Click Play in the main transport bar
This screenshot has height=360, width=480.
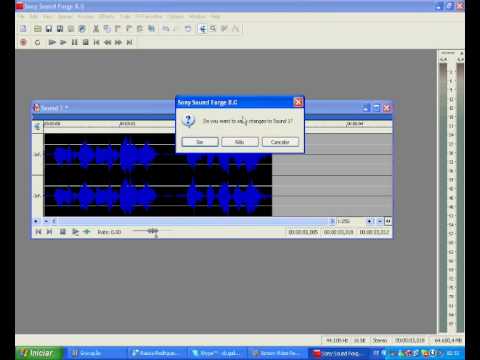63,42
